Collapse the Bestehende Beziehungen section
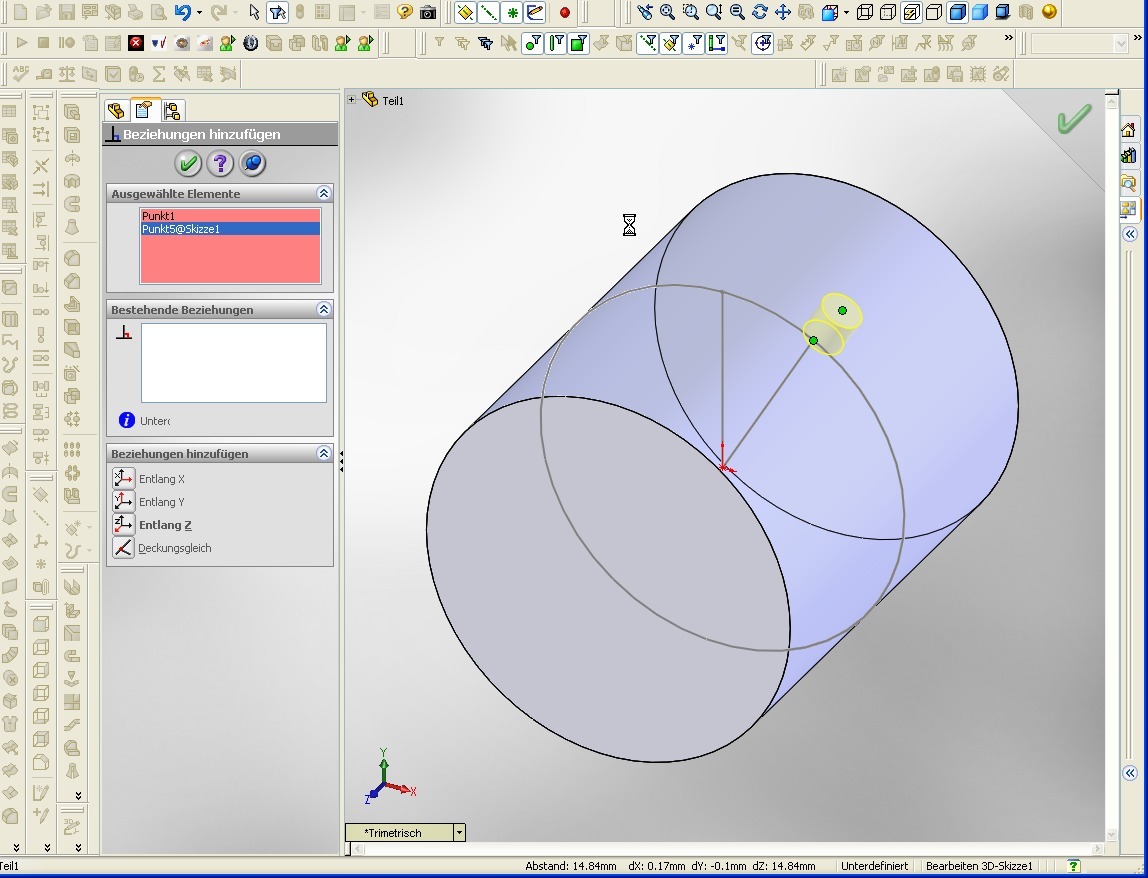This screenshot has height=878, width=1148. click(x=323, y=310)
